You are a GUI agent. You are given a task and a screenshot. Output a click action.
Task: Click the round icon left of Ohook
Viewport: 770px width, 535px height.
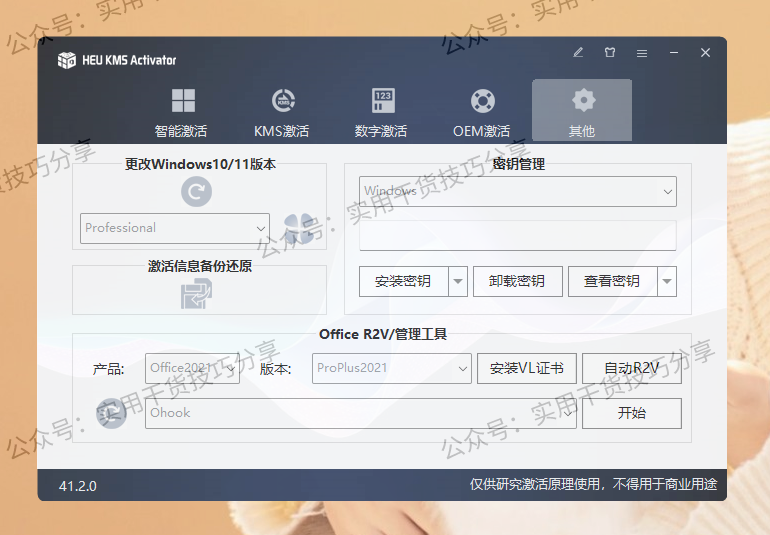(111, 413)
